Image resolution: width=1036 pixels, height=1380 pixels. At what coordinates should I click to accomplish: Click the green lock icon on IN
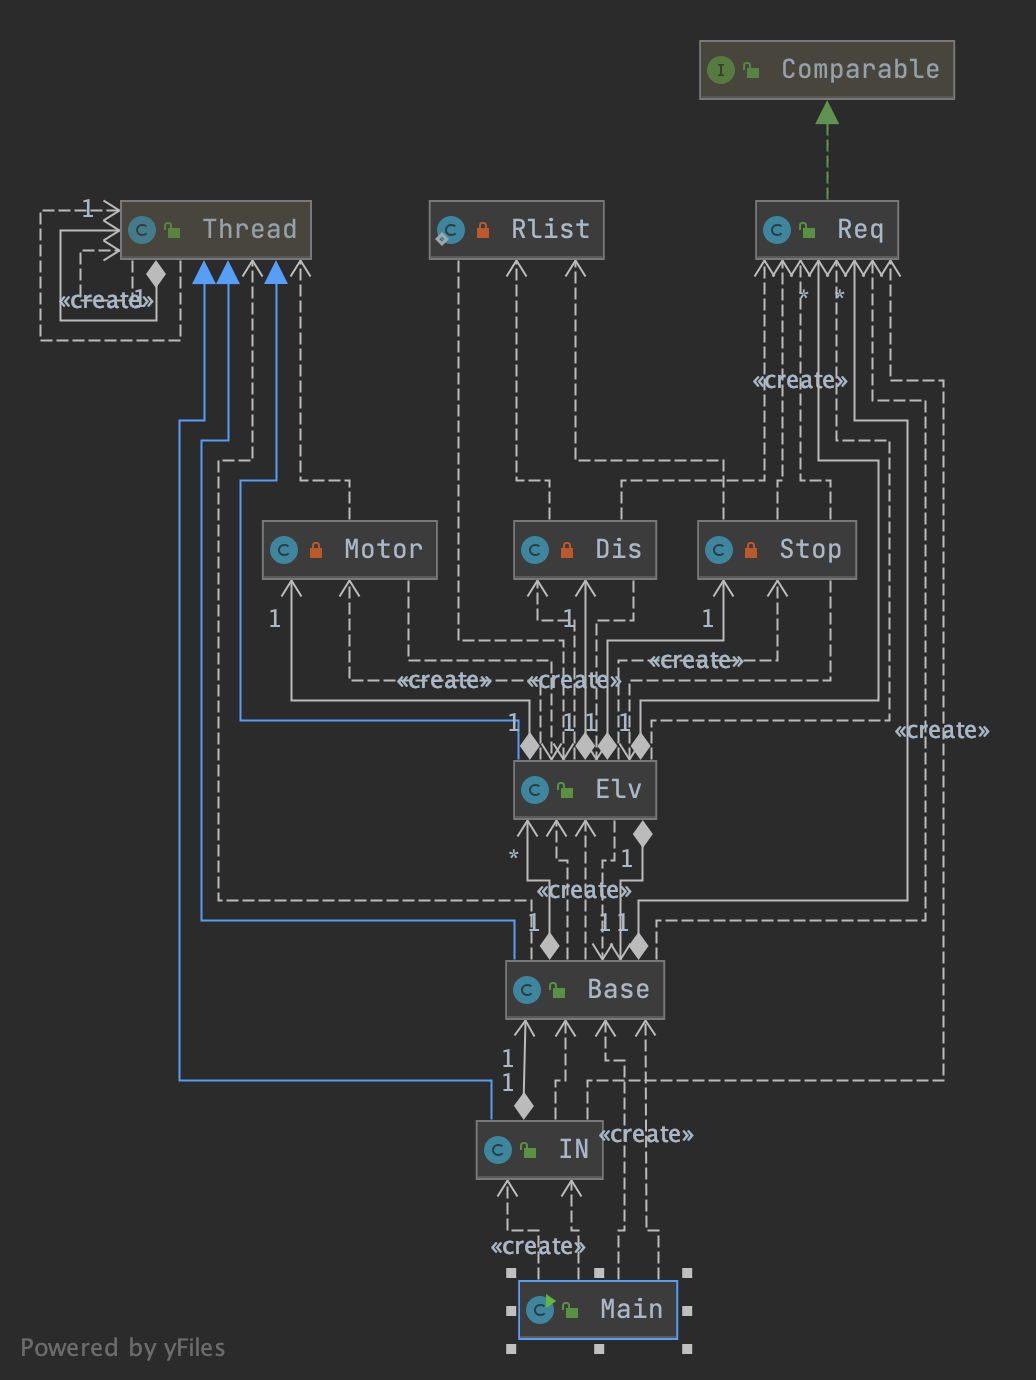tap(529, 1150)
